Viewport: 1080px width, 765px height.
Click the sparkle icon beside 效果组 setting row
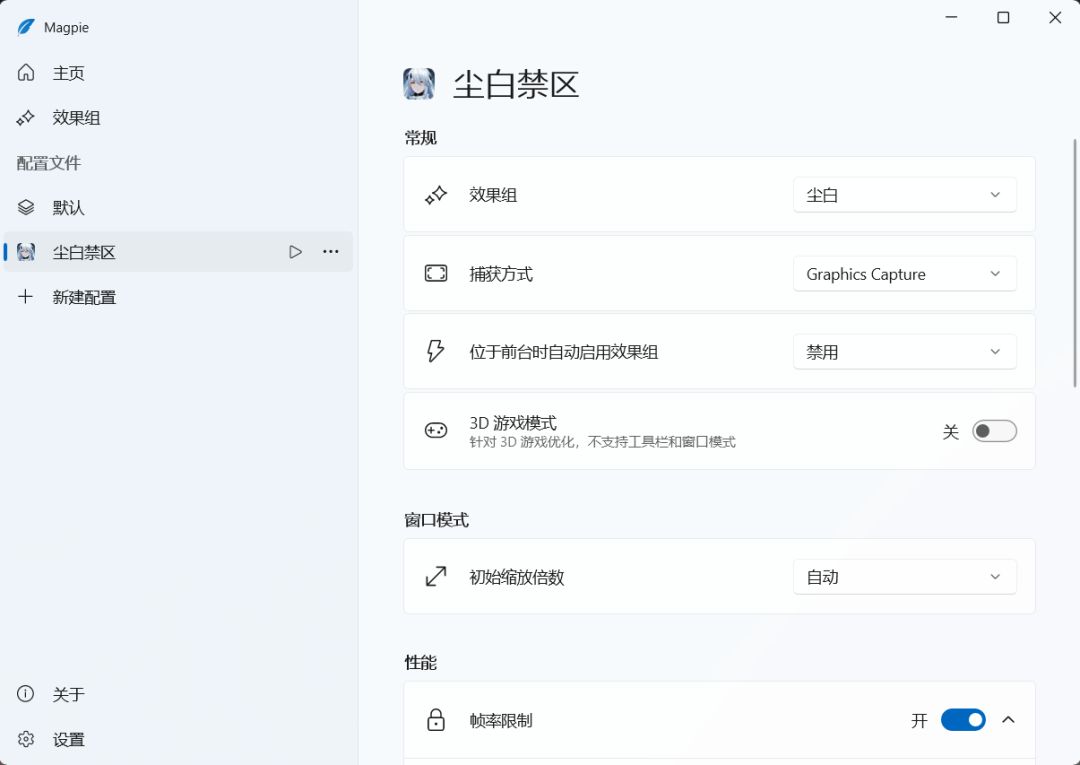(x=435, y=196)
